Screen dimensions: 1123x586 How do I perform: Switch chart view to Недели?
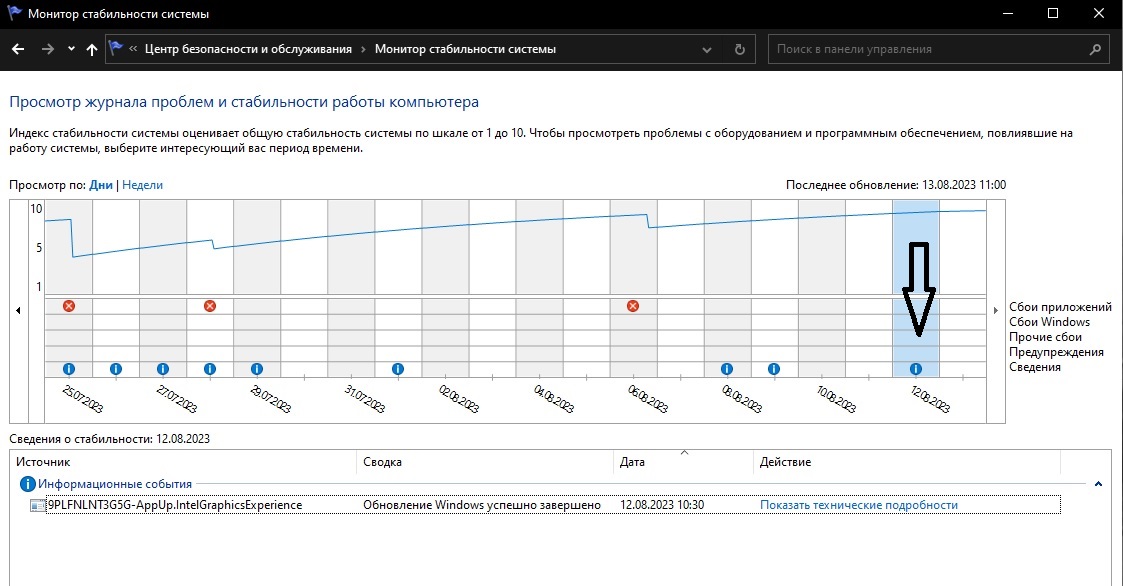coord(142,185)
